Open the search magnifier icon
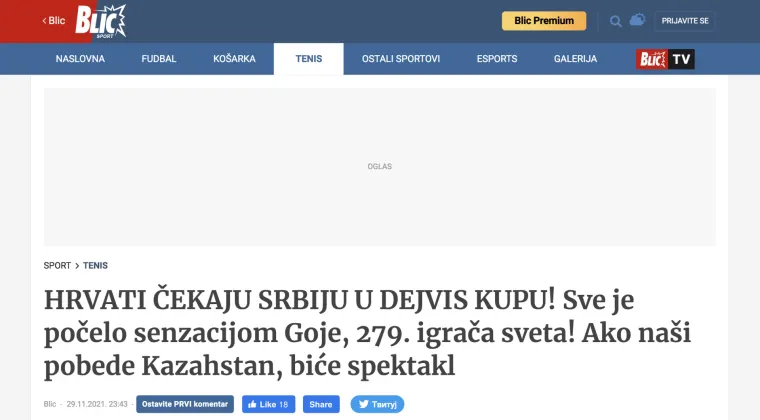This screenshot has width=760, height=420. click(x=616, y=21)
